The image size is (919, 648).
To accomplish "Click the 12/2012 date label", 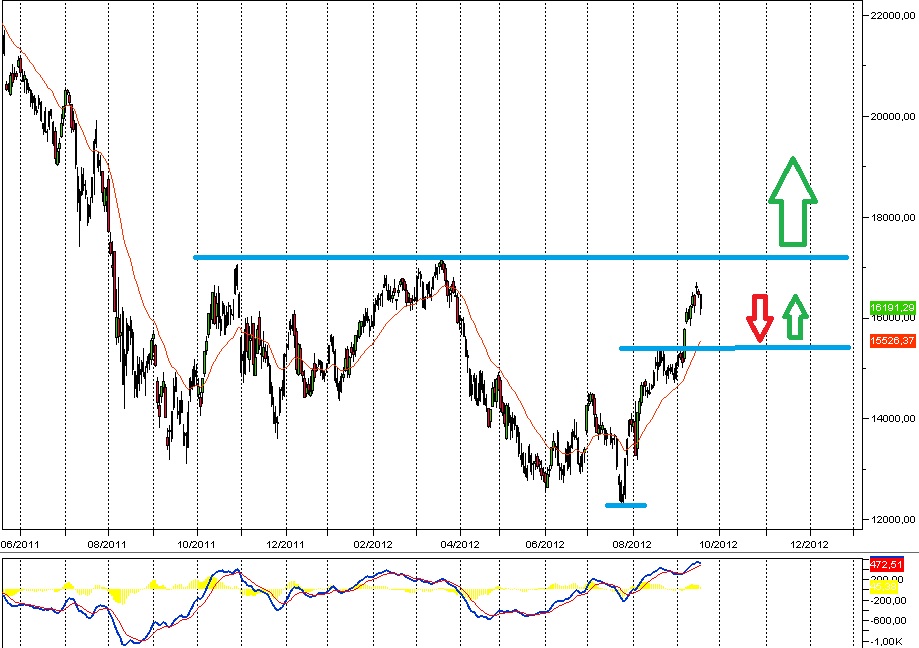I will [808, 544].
